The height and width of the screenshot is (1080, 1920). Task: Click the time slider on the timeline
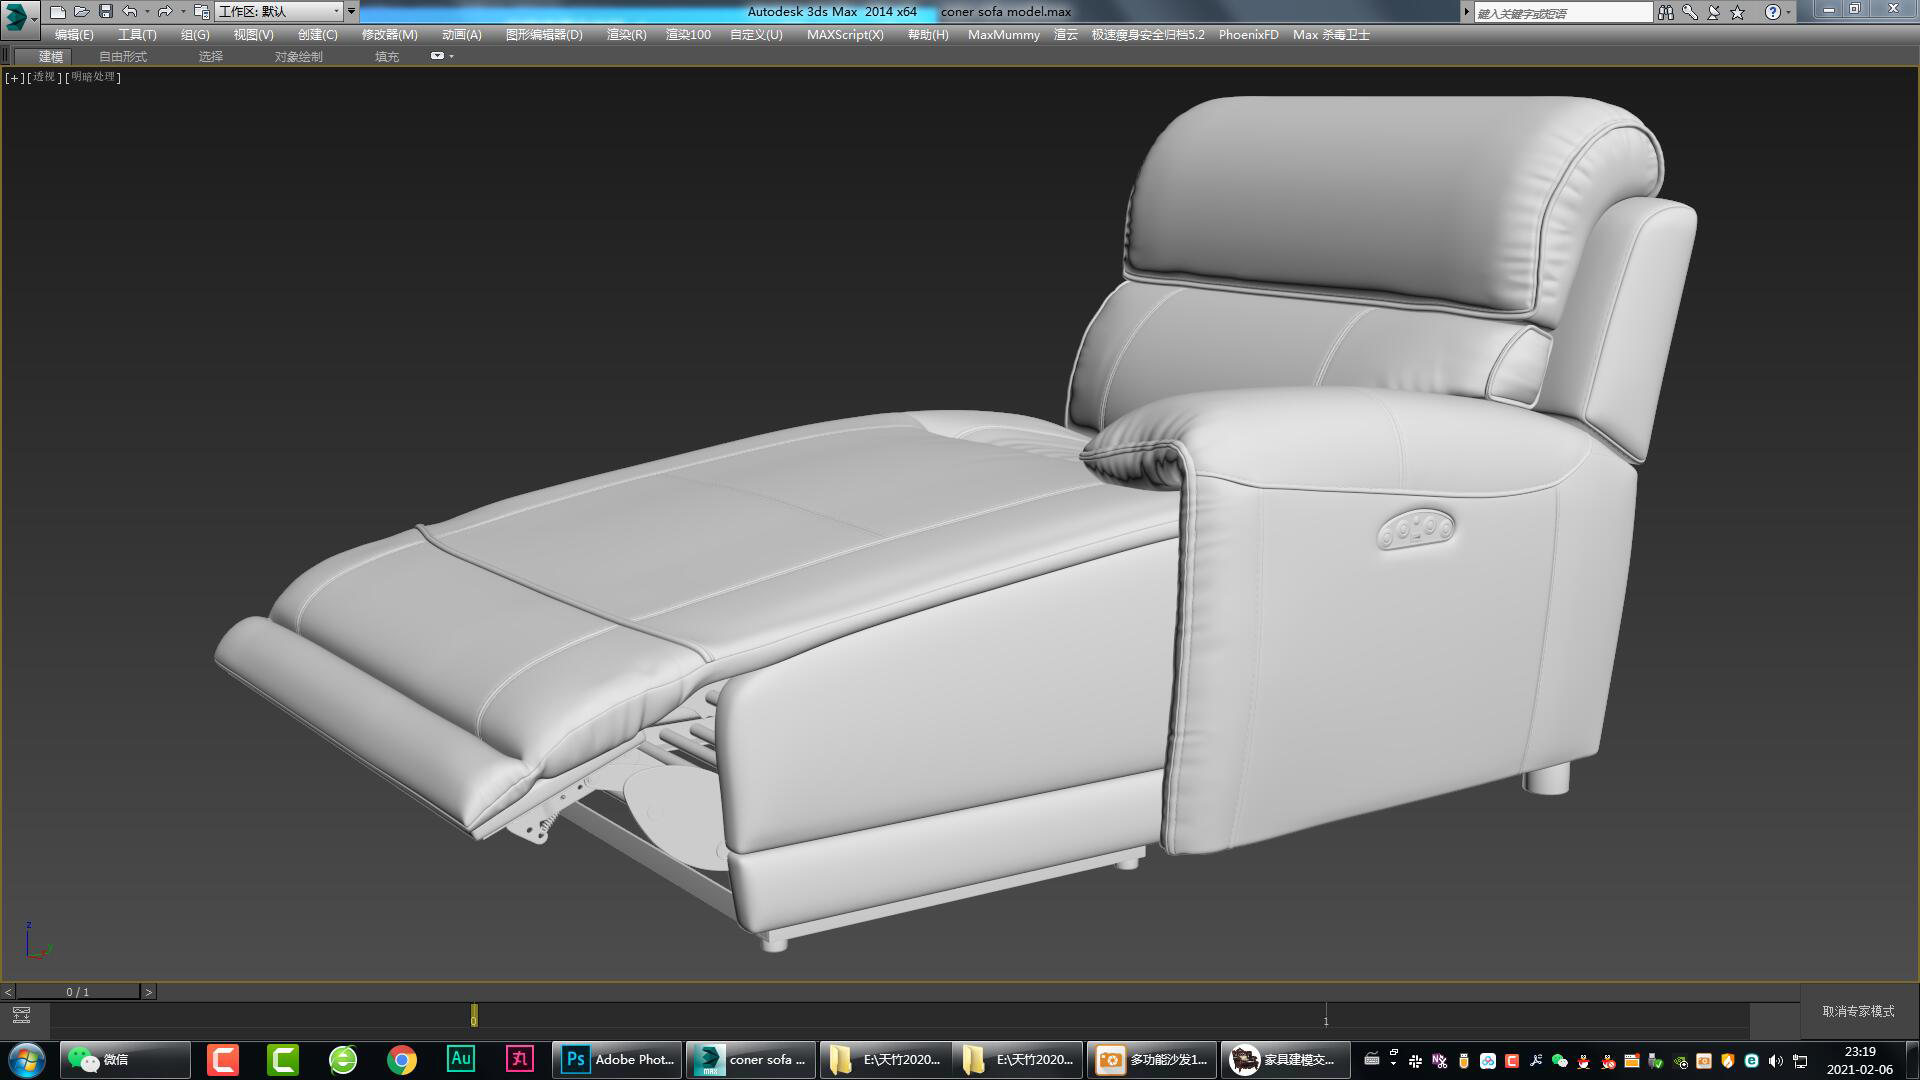coord(473,1016)
